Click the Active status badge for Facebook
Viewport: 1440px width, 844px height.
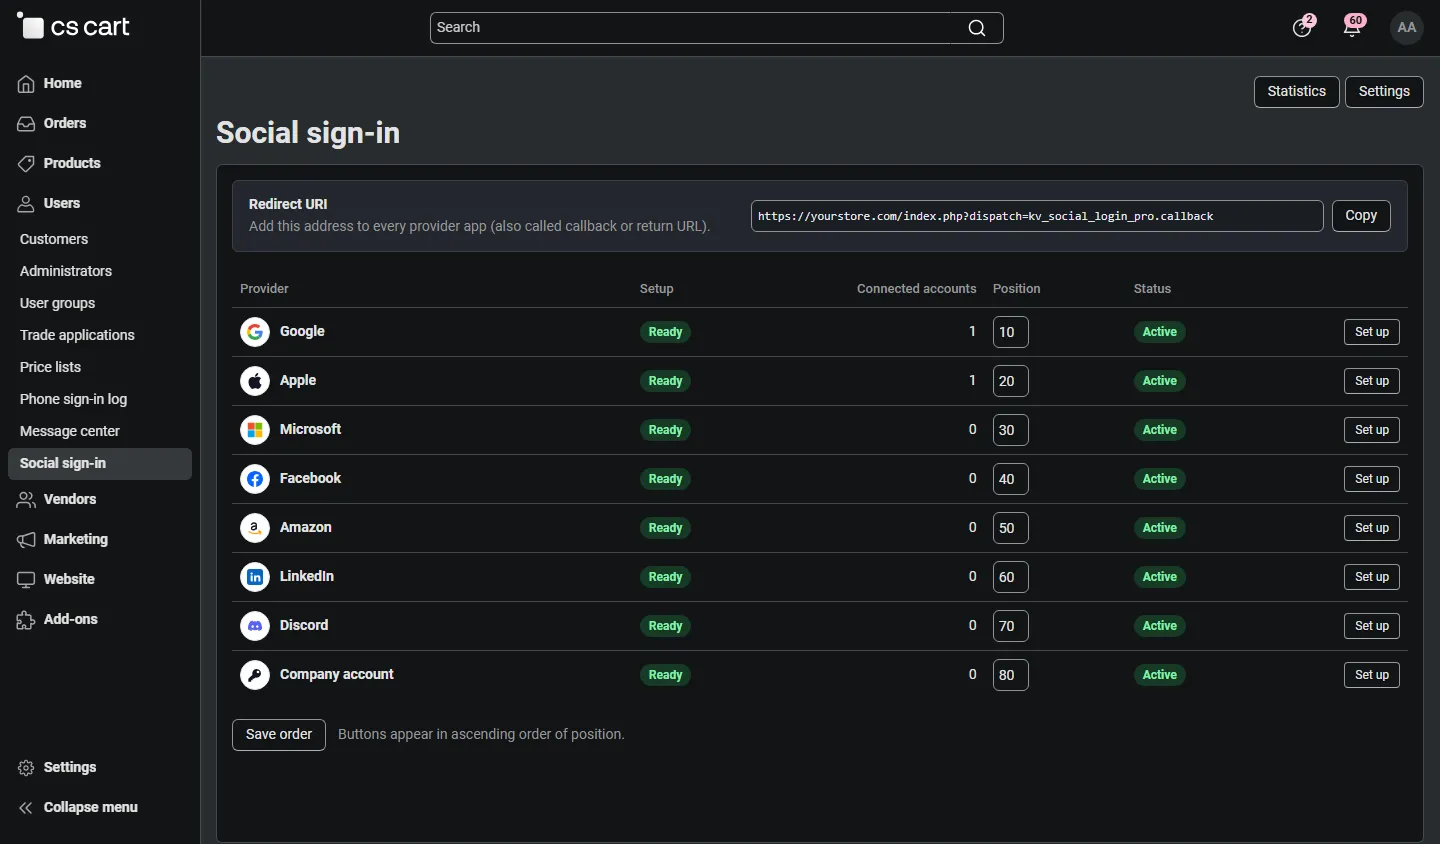[x=1160, y=479]
